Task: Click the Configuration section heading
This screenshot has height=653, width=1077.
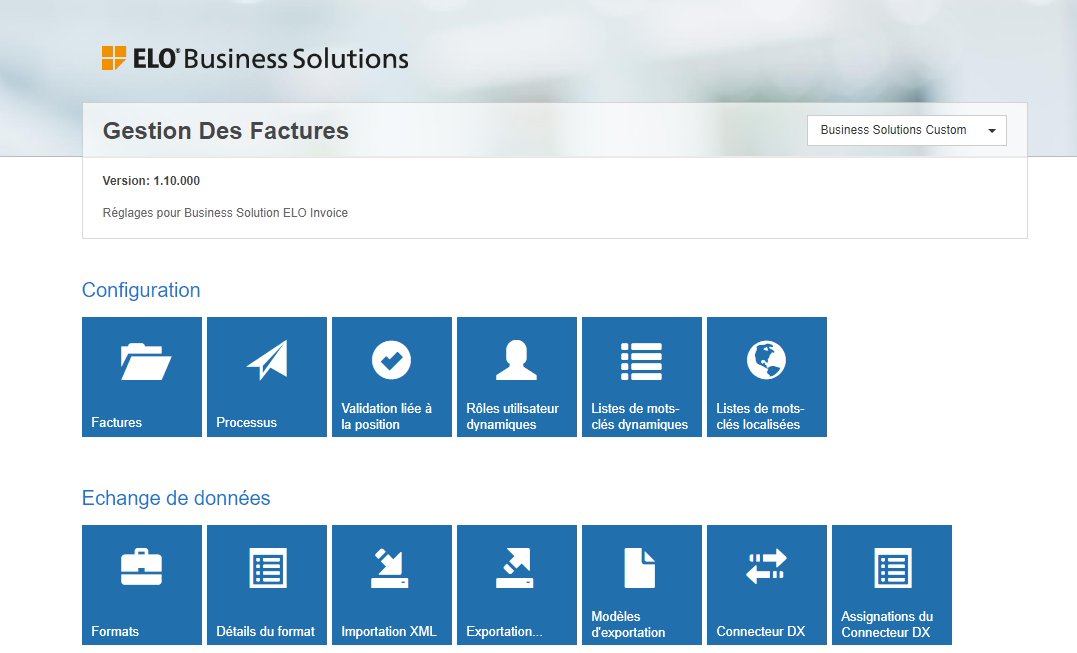Action: coord(141,290)
